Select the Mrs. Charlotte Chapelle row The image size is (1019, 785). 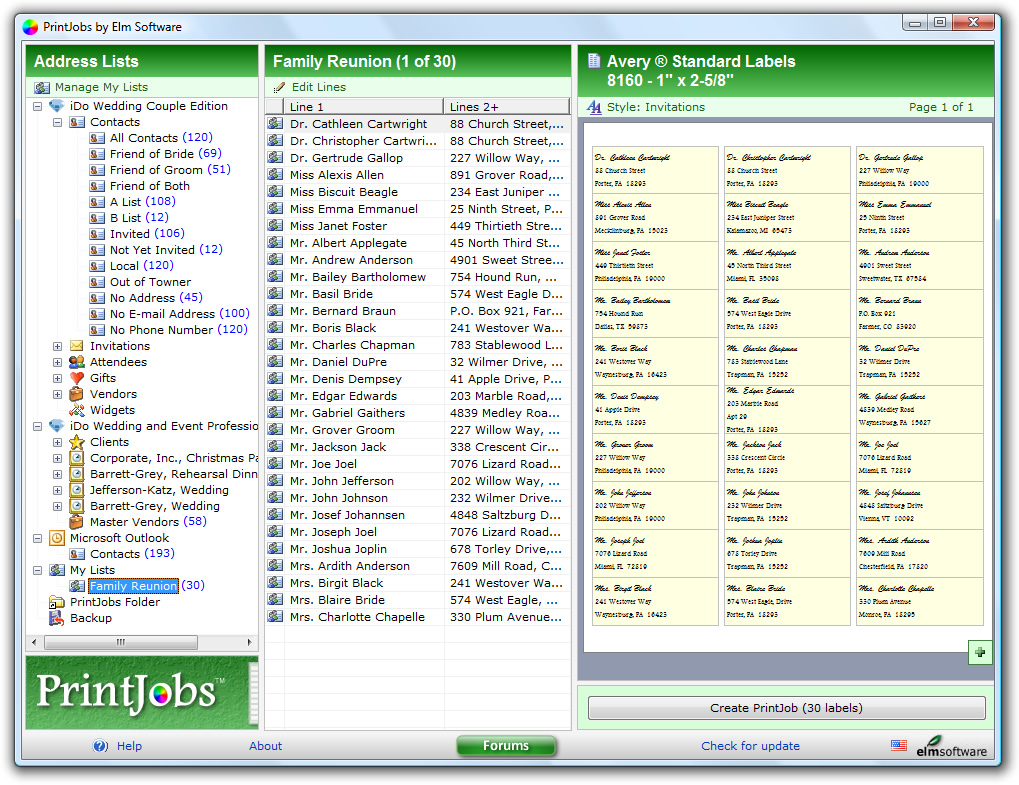point(417,617)
